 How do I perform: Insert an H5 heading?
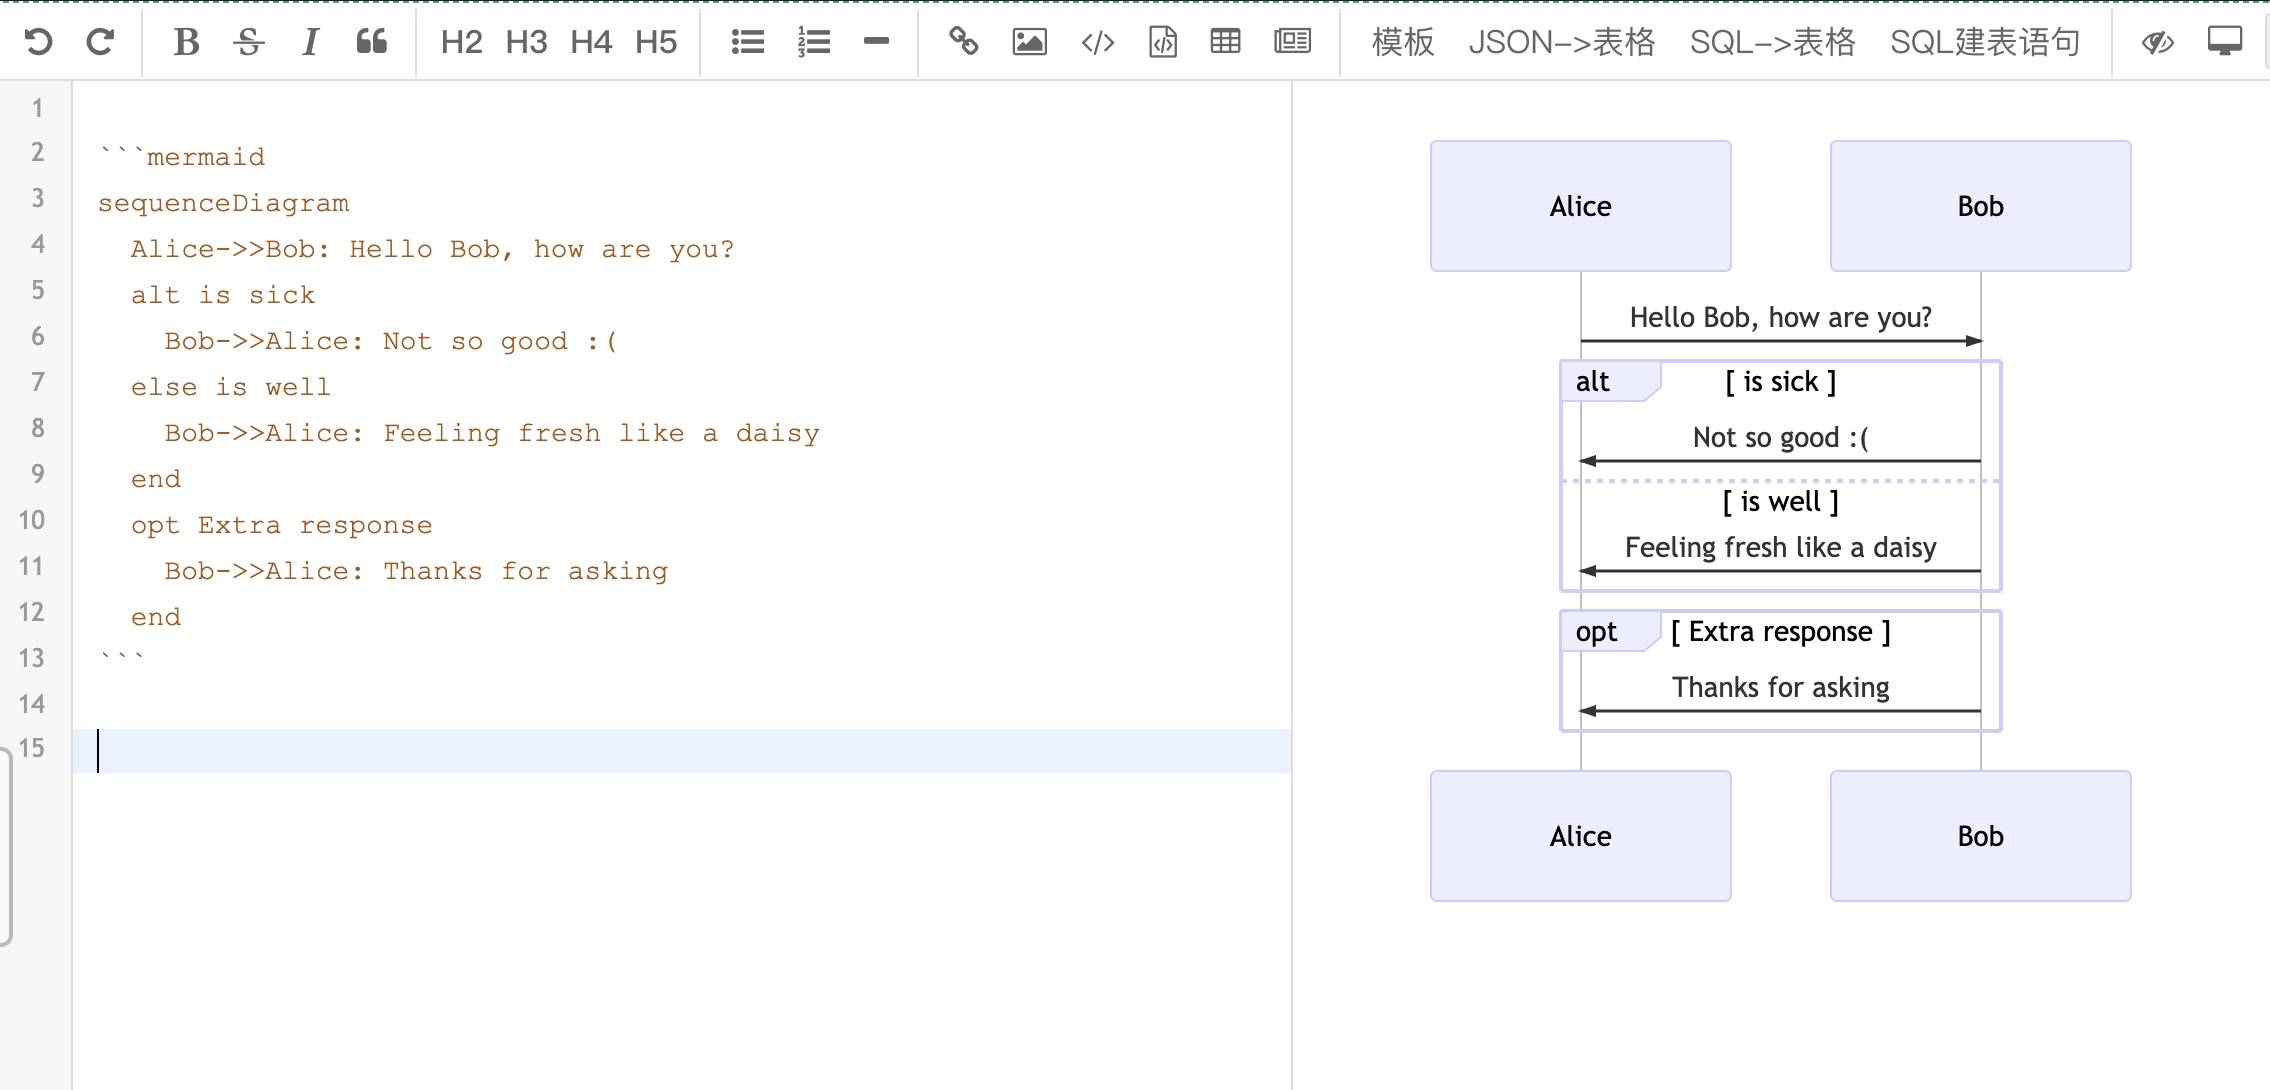click(x=656, y=42)
